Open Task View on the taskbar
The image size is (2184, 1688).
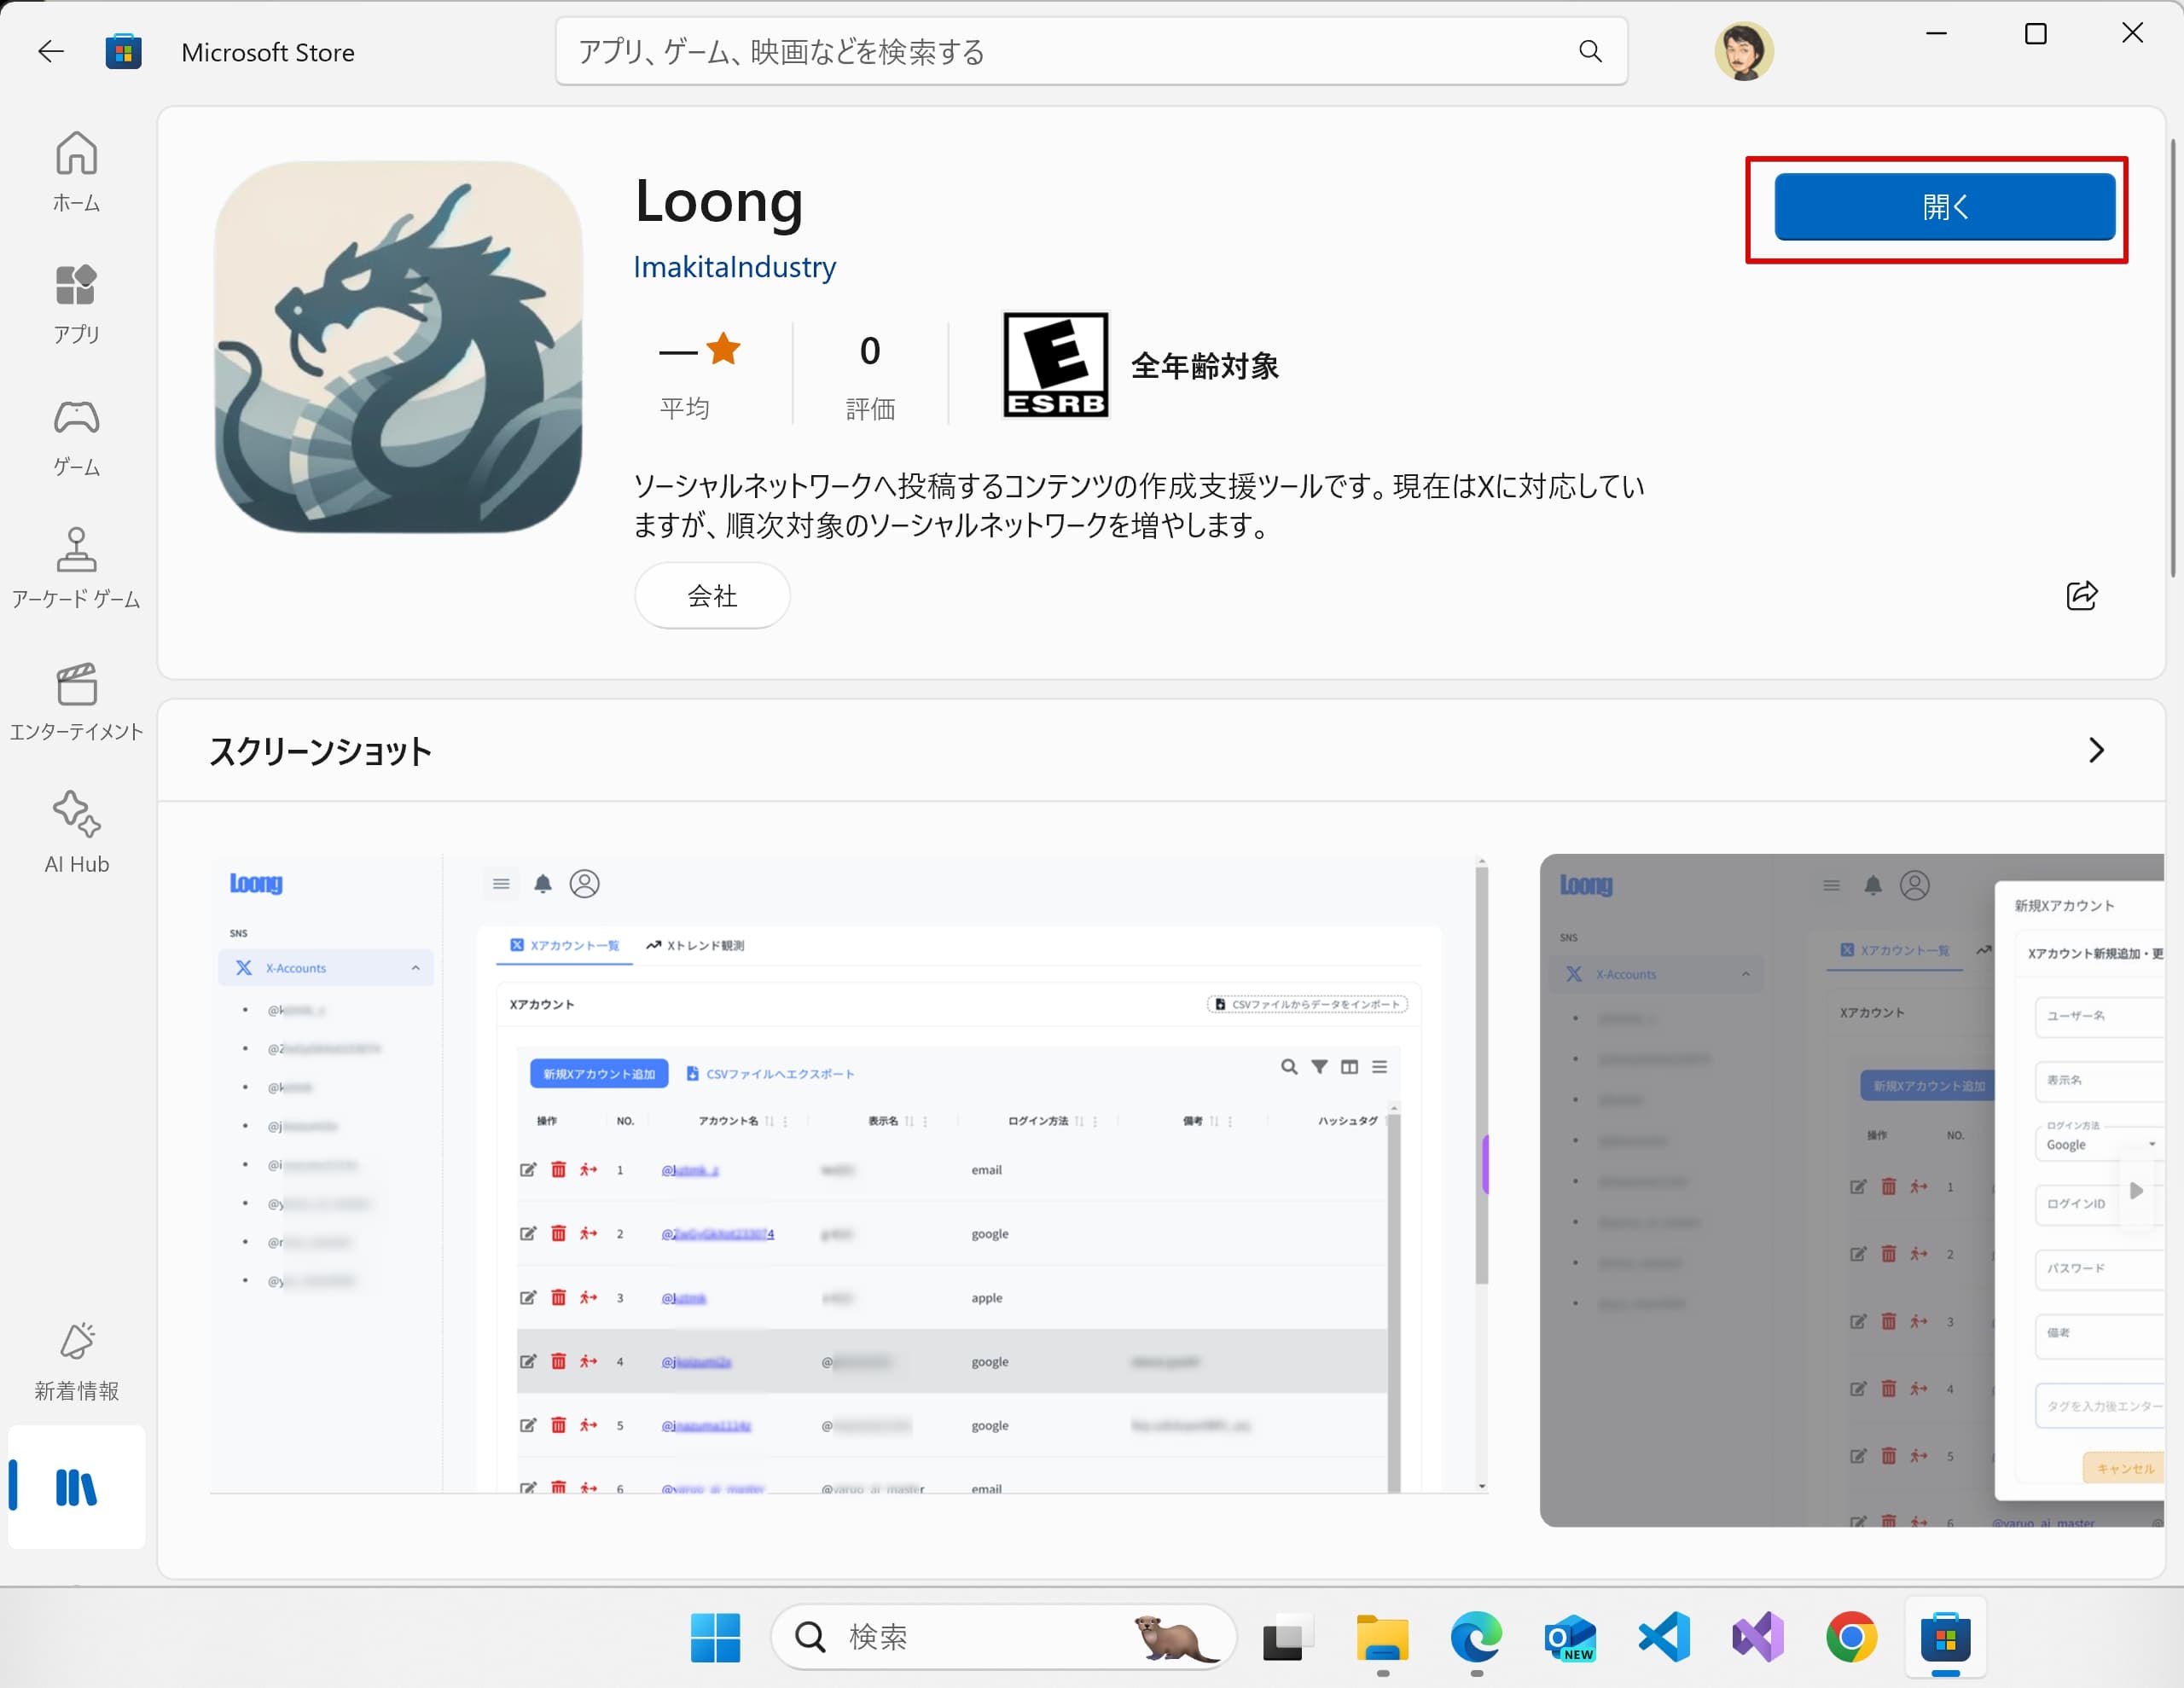tap(1287, 1637)
